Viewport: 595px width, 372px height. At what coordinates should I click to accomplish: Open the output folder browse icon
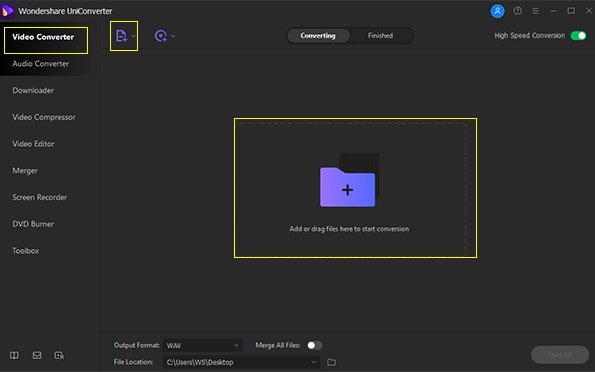(331, 362)
